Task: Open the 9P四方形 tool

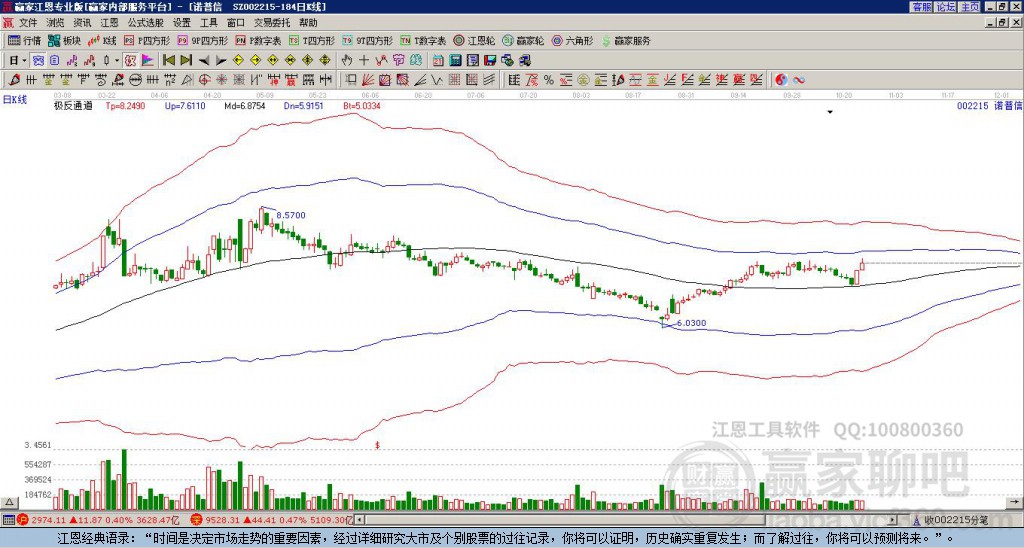Action: [203, 40]
